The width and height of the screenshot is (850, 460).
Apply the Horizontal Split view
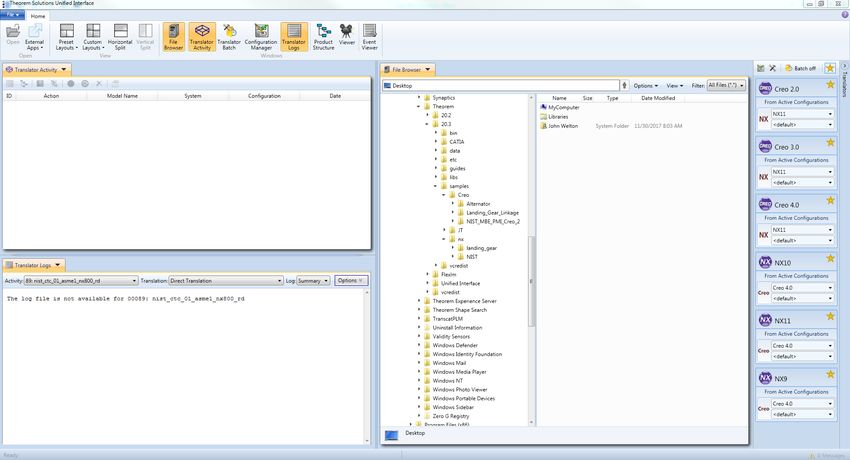(120, 37)
